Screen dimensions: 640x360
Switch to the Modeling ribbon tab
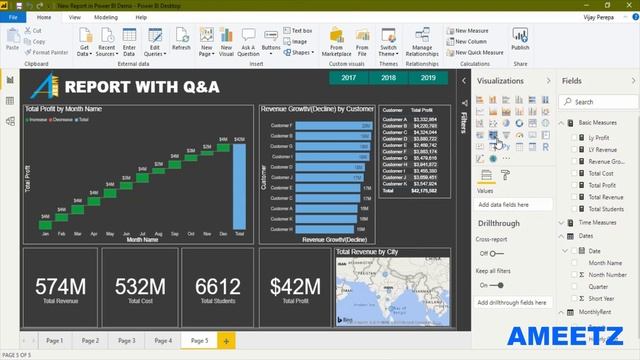click(x=106, y=17)
